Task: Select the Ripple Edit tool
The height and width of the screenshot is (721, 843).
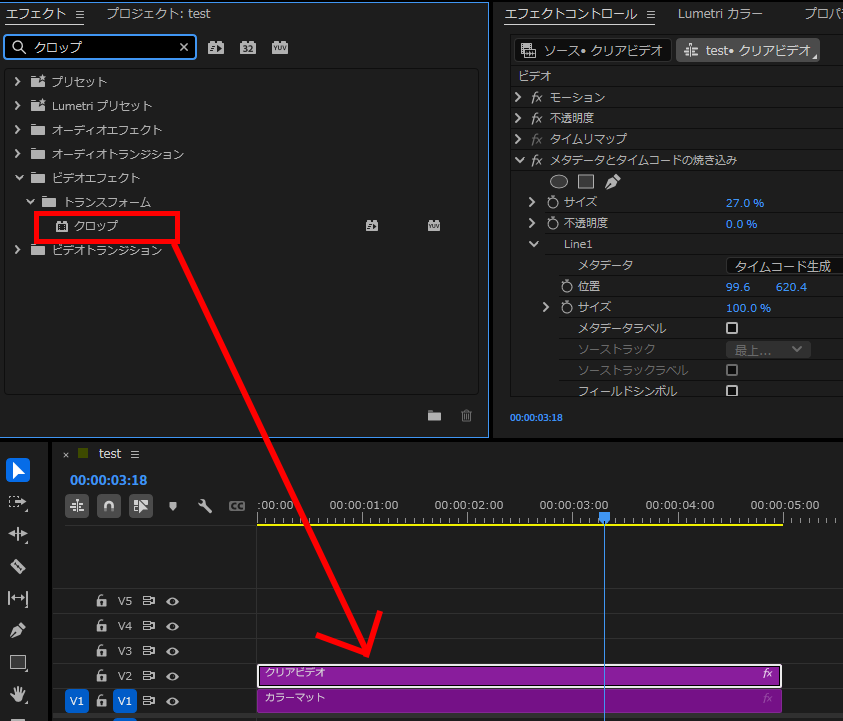Action: click(x=18, y=534)
